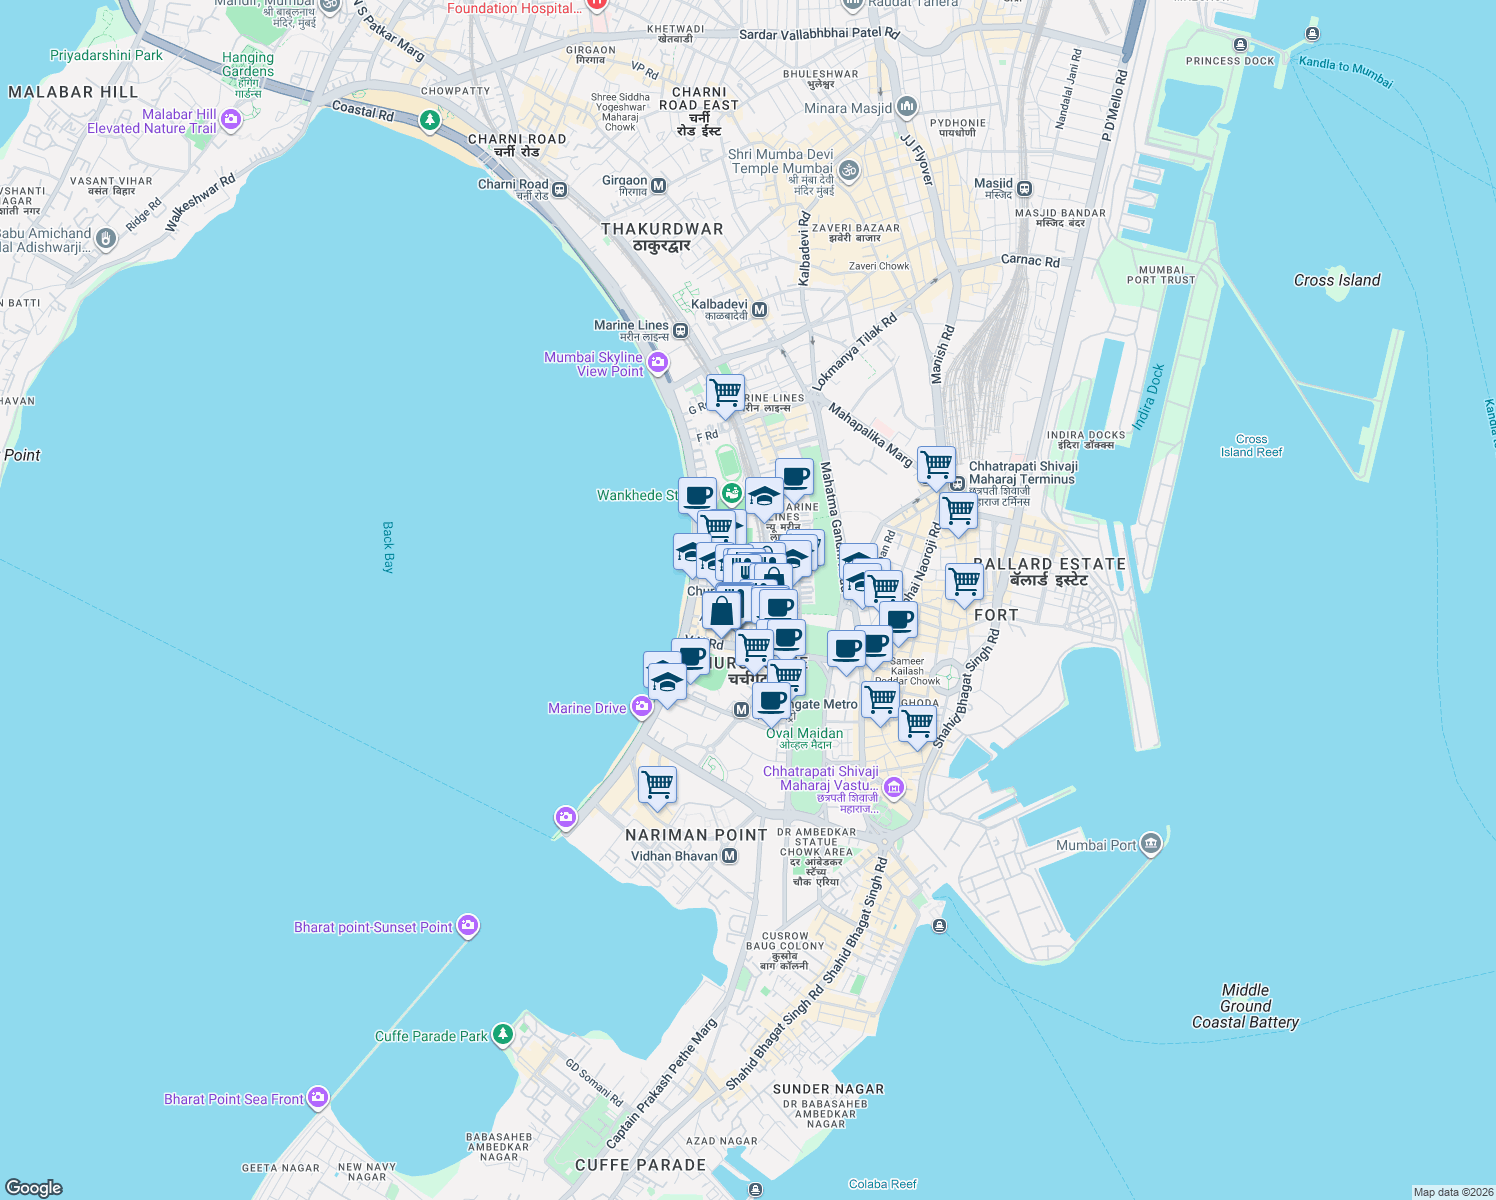The width and height of the screenshot is (1496, 1200).
Task: Click the Kandla to Mumbai ferry route label
Action: [x=1346, y=71]
